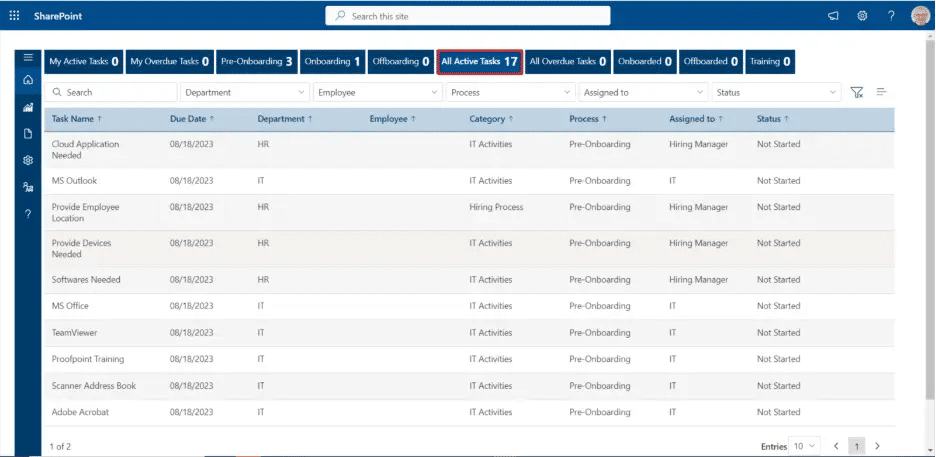The image size is (936, 457).
Task: Open the Assigned to filter dropdown
Action: pyautogui.click(x=643, y=92)
